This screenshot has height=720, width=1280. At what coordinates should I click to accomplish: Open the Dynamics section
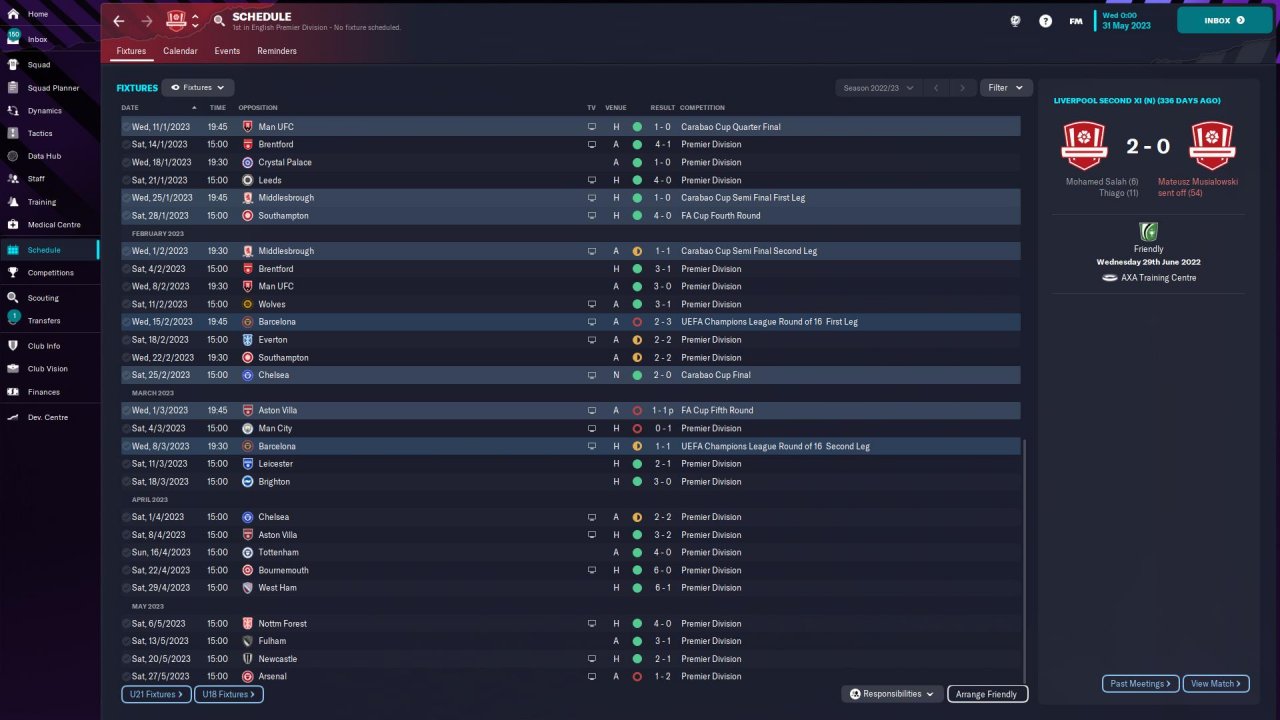tap(44, 111)
